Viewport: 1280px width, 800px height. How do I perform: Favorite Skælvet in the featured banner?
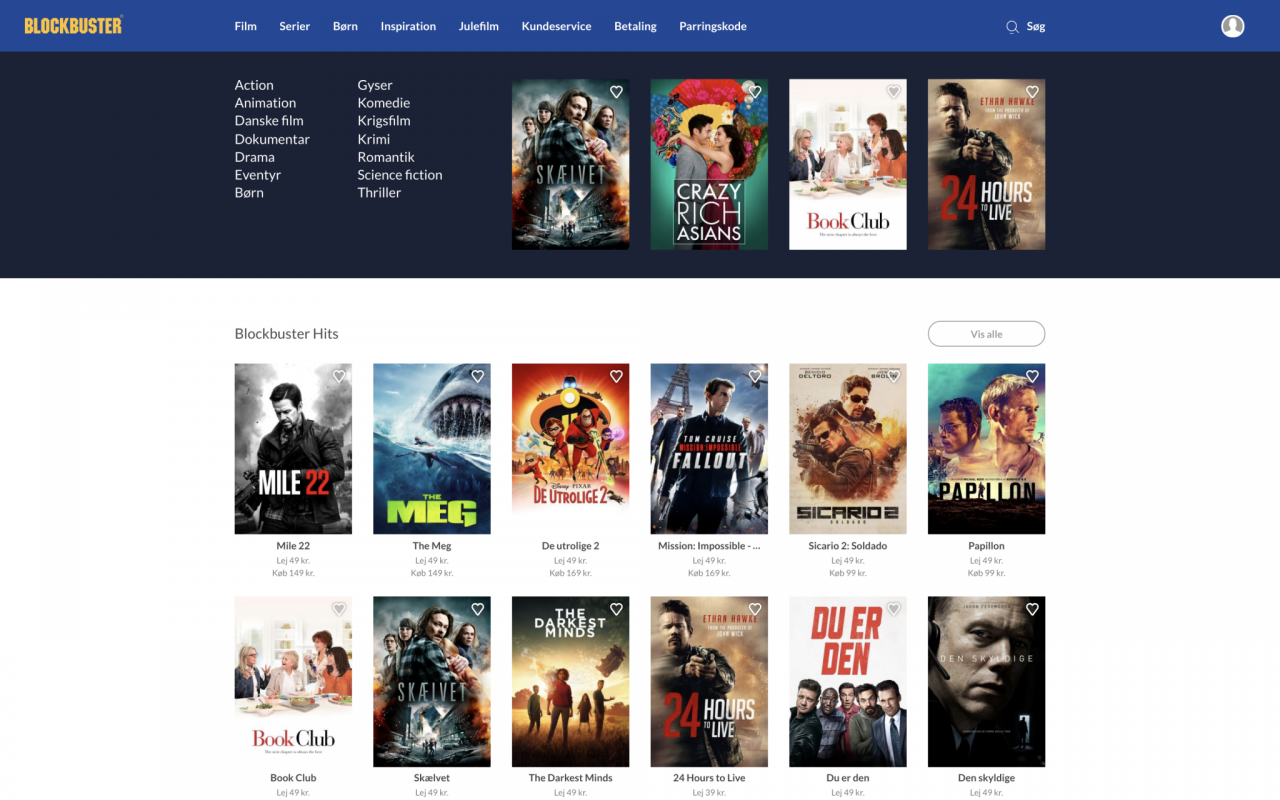616,92
